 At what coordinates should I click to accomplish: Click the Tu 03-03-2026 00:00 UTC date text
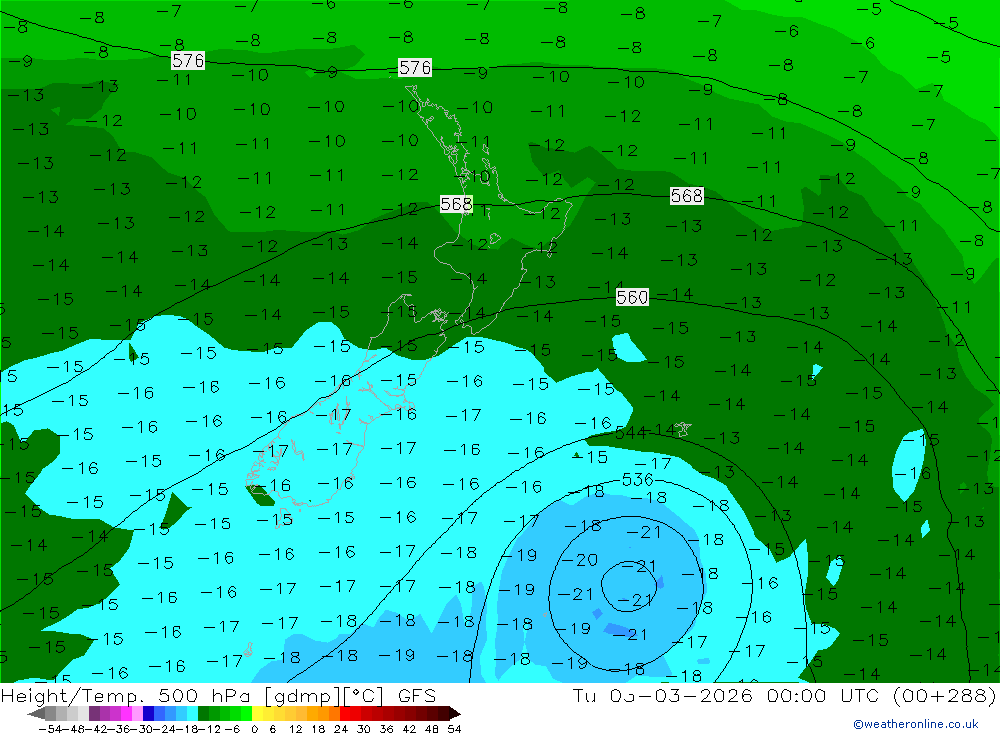pyautogui.click(x=724, y=695)
